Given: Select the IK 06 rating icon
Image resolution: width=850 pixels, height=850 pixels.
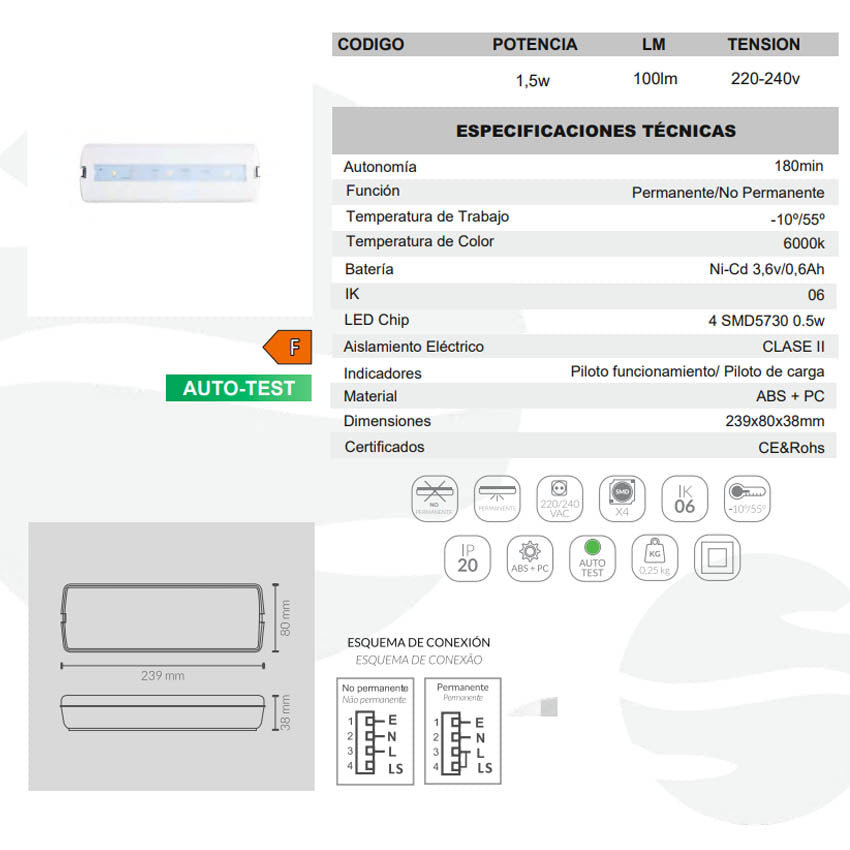Looking at the screenshot, I should pyautogui.click(x=685, y=499).
